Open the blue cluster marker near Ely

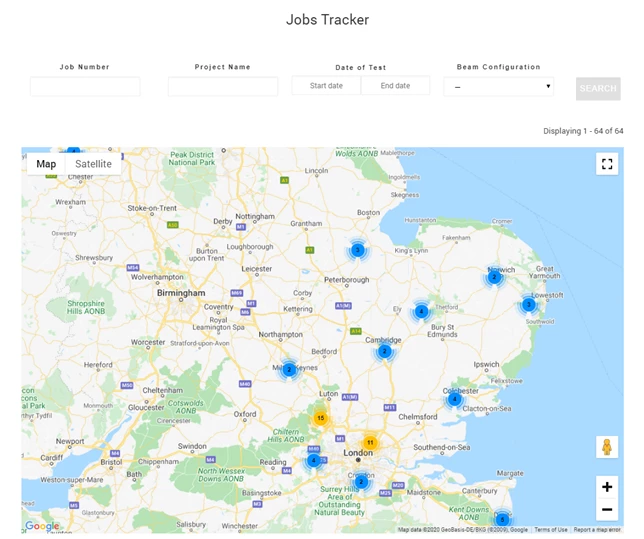coord(421,311)
